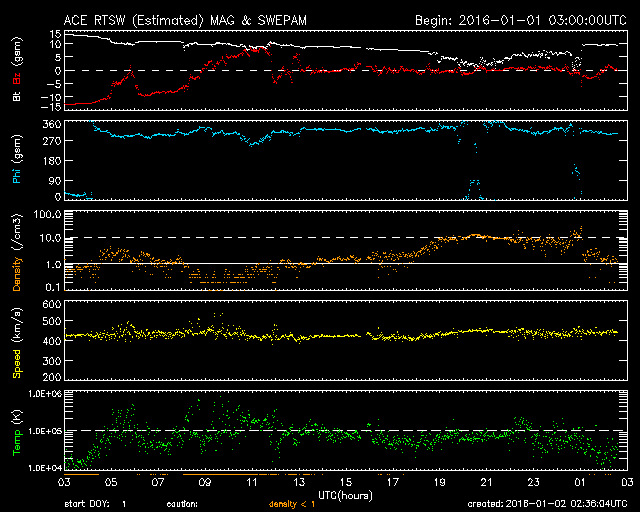Click the '-10' tick on the Bt/Bz axis
This screenshot has width=640, height=512.
(51, 97)
